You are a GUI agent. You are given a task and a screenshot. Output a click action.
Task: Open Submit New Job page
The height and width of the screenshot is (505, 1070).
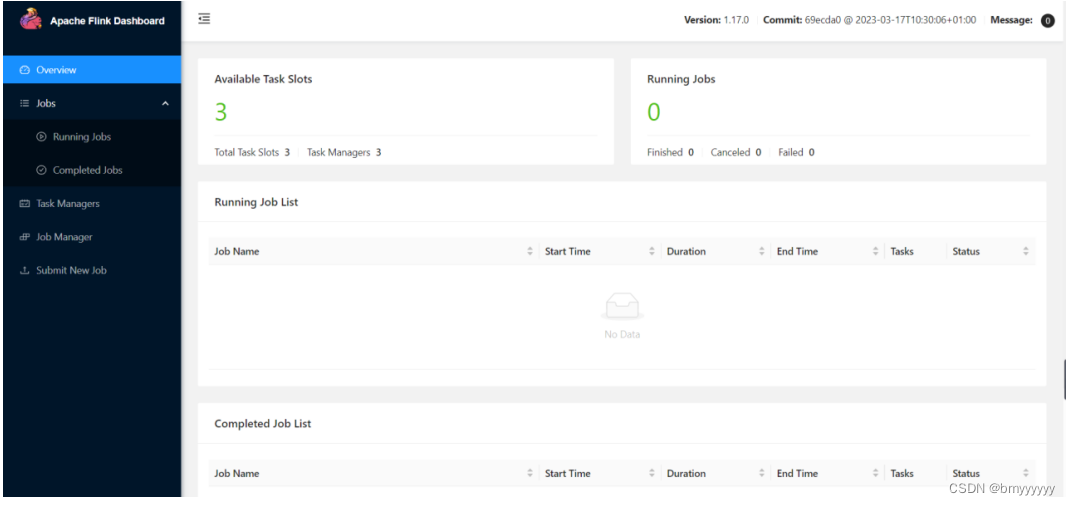92,270
